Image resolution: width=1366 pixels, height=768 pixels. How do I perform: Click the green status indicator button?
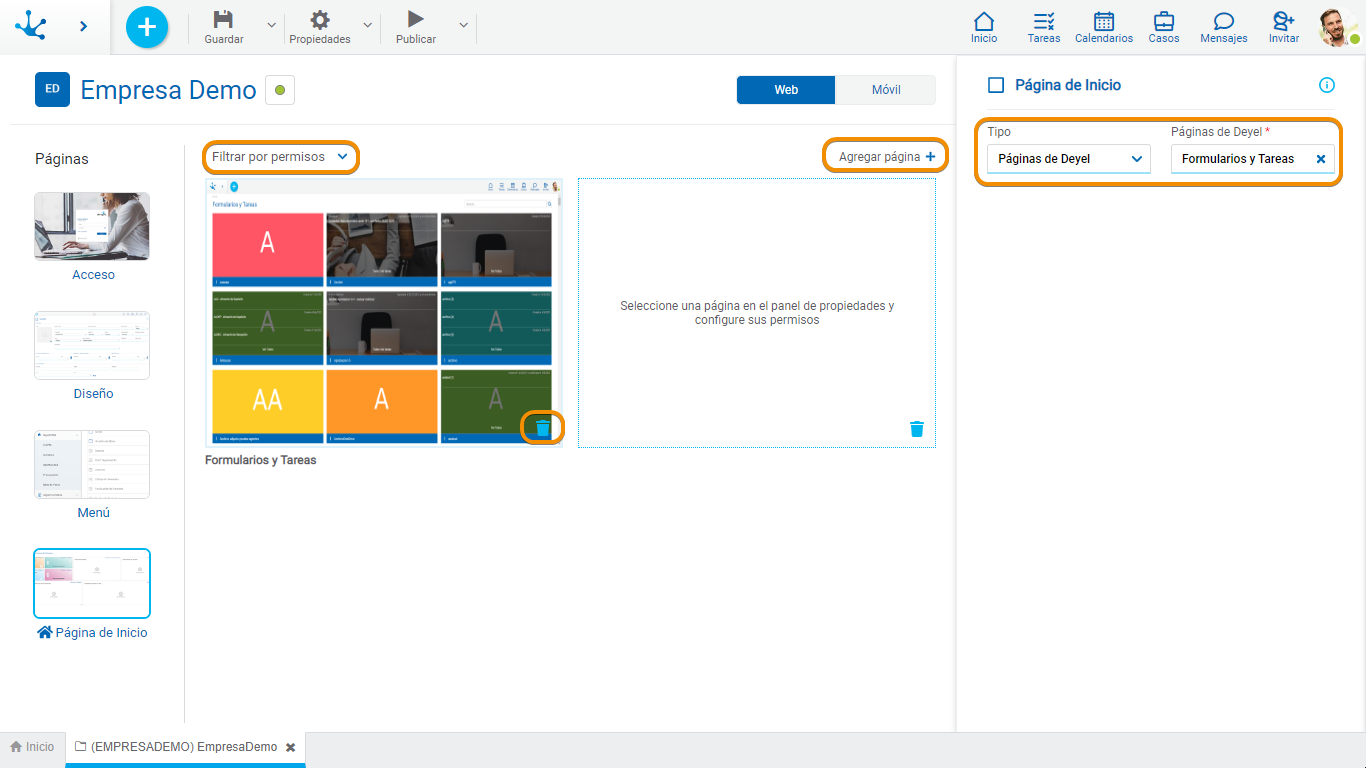pyautogui.click(x=279, y=90)
